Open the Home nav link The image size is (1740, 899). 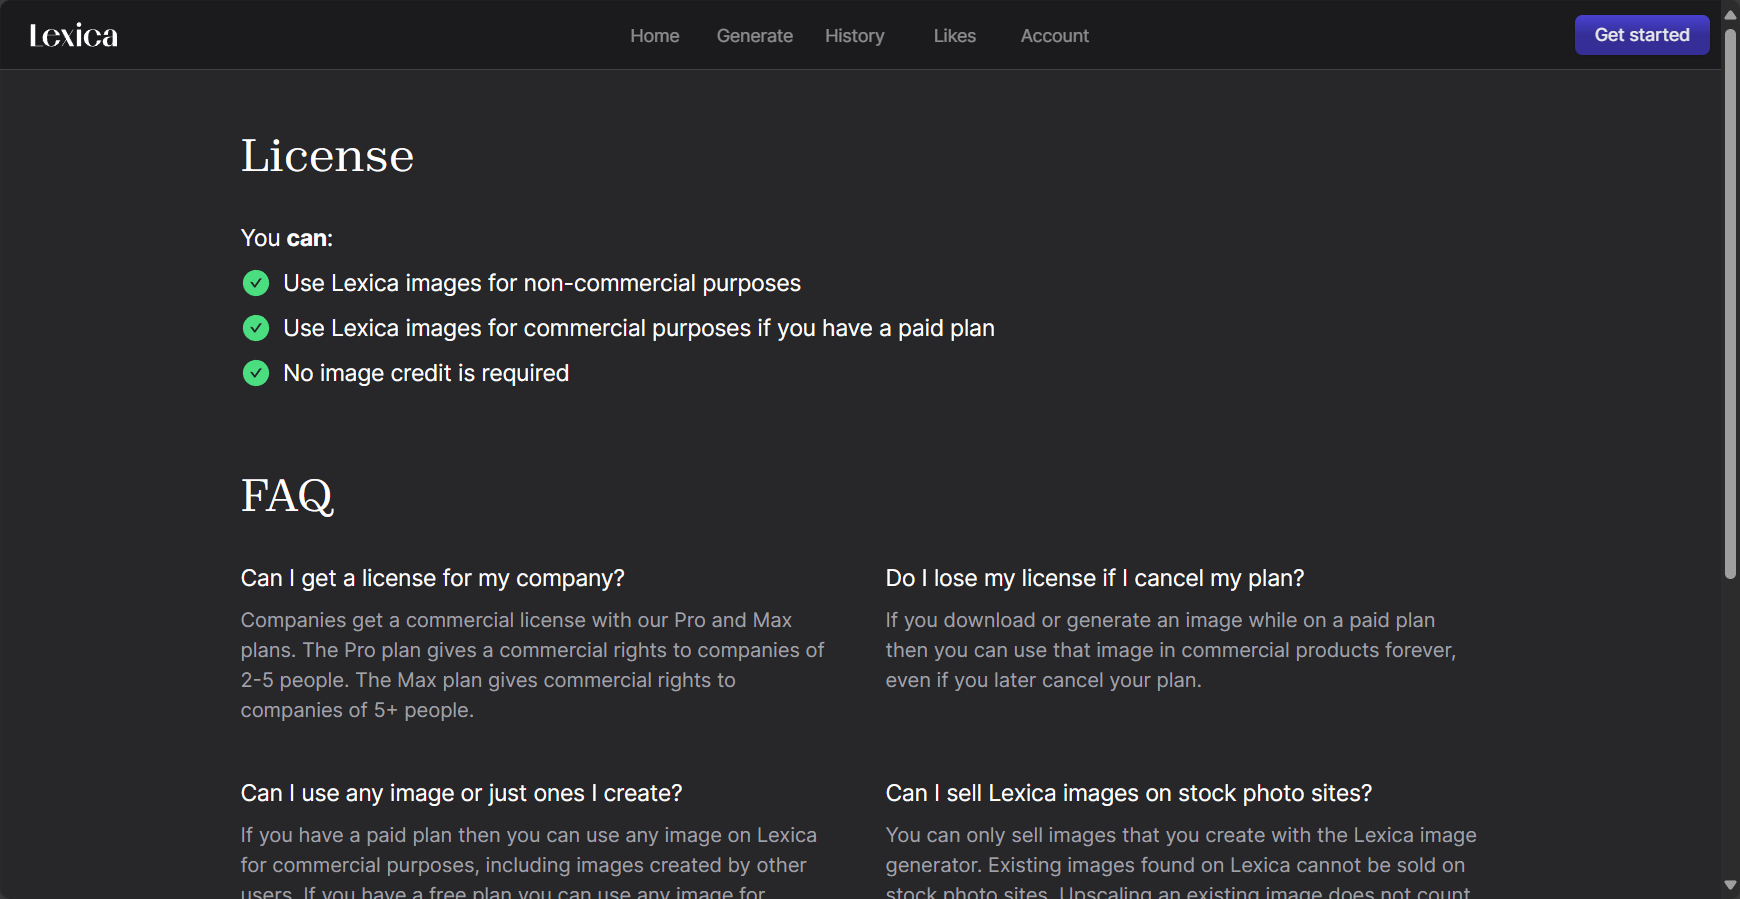[655, 36]
